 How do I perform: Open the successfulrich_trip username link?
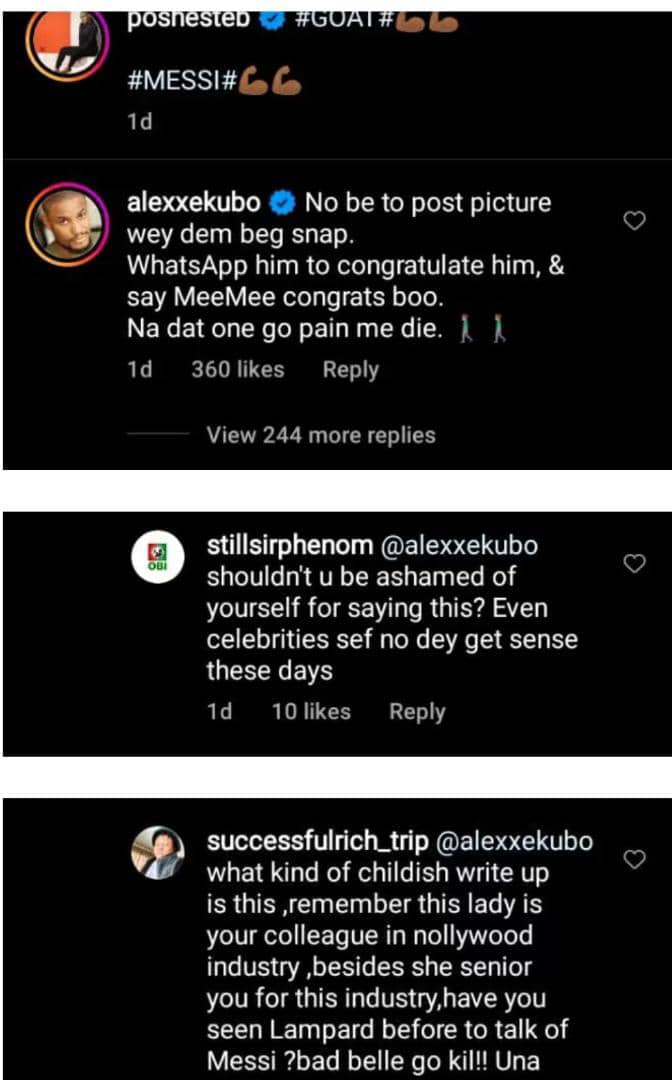click(x=317, y=841)
